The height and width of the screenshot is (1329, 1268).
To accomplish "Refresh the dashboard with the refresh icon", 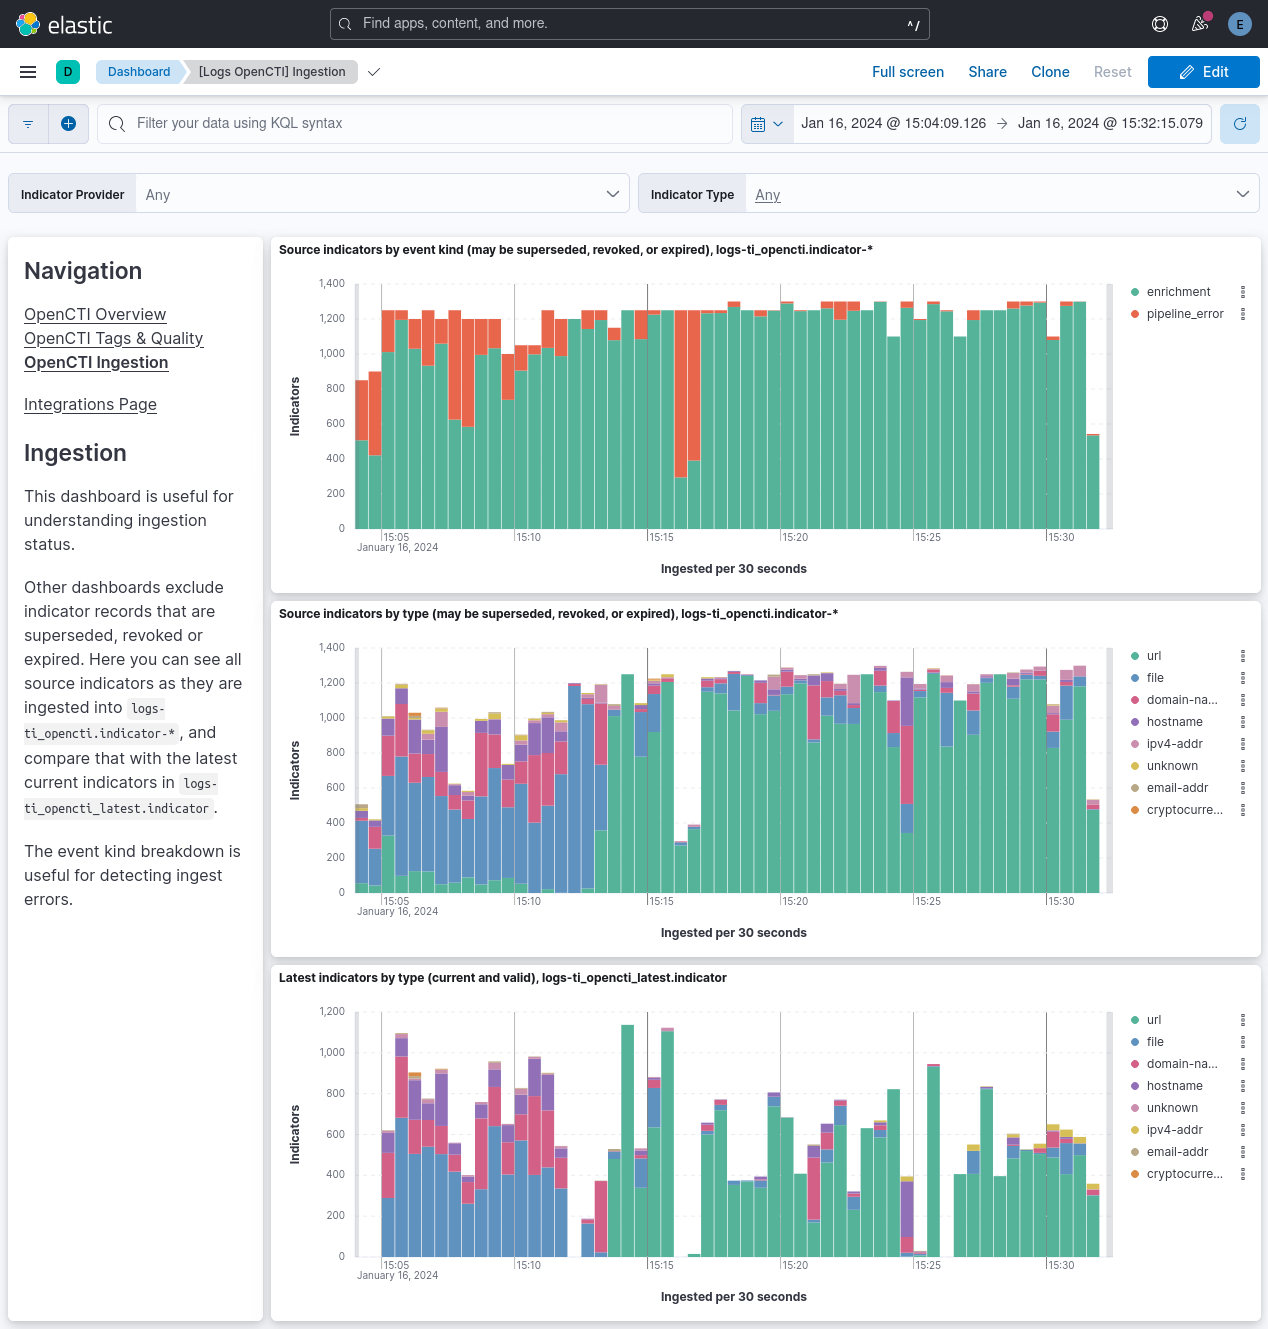I will coord(1239,123).
